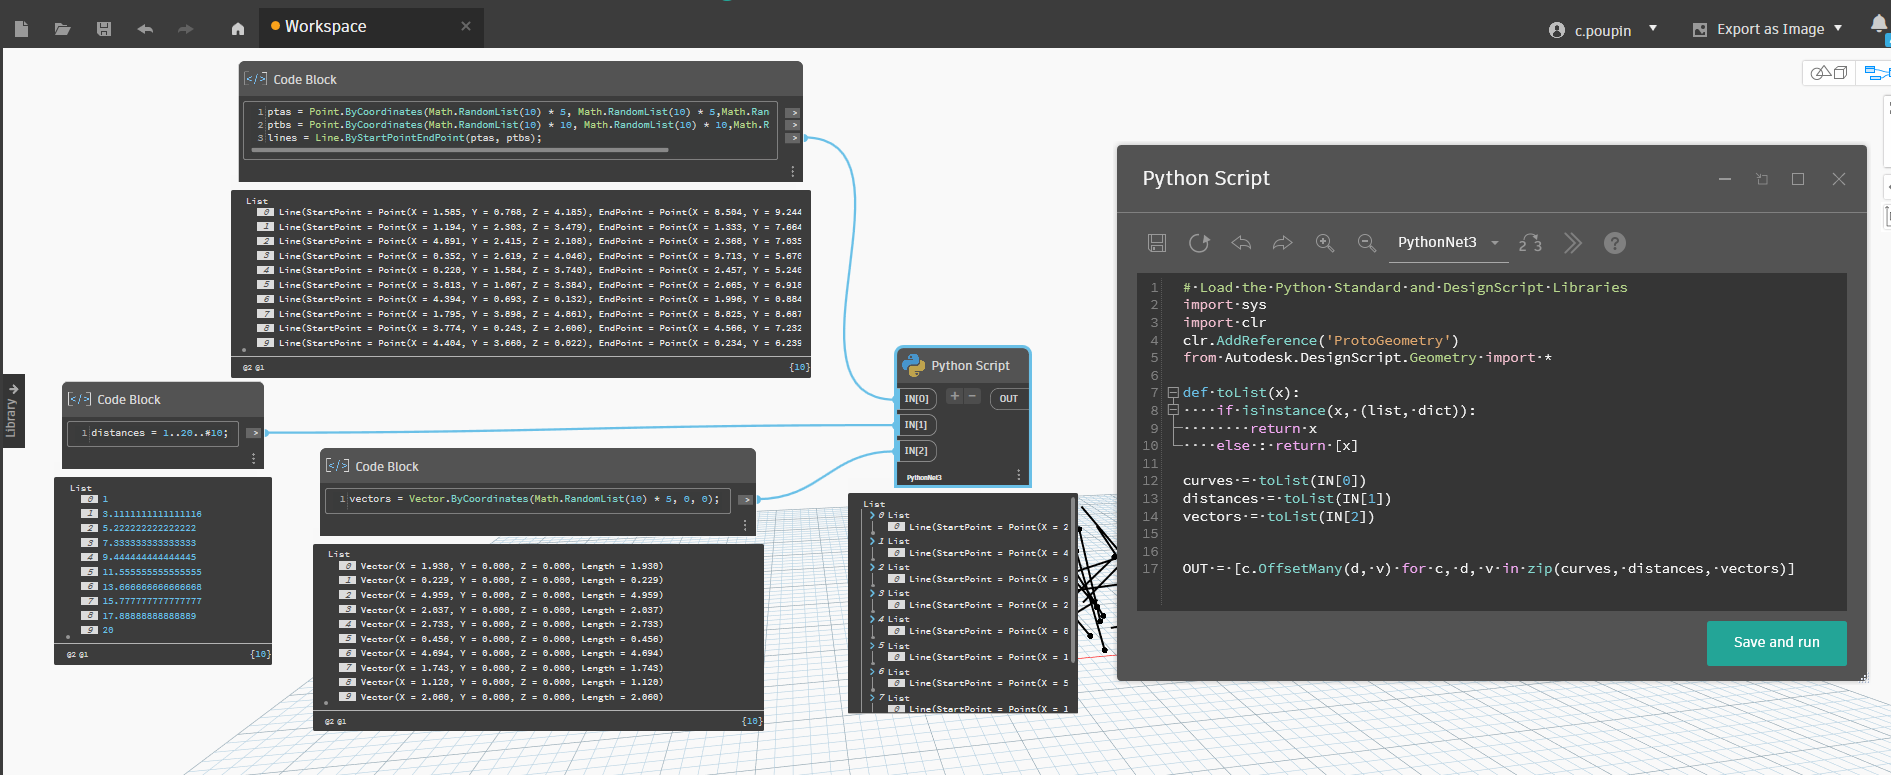The height and width of the screenshot is (775, 1891).
Task: Add an input port to Python Script node
Action: [x=954, y=397]
